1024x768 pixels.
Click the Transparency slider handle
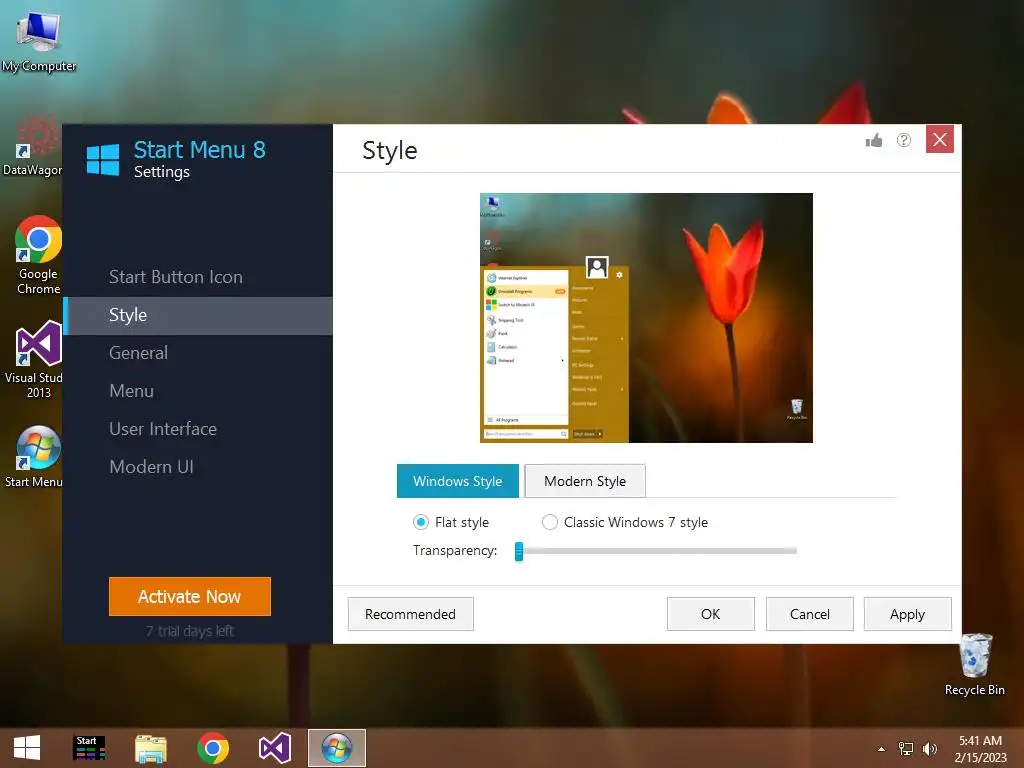(519, 551)
